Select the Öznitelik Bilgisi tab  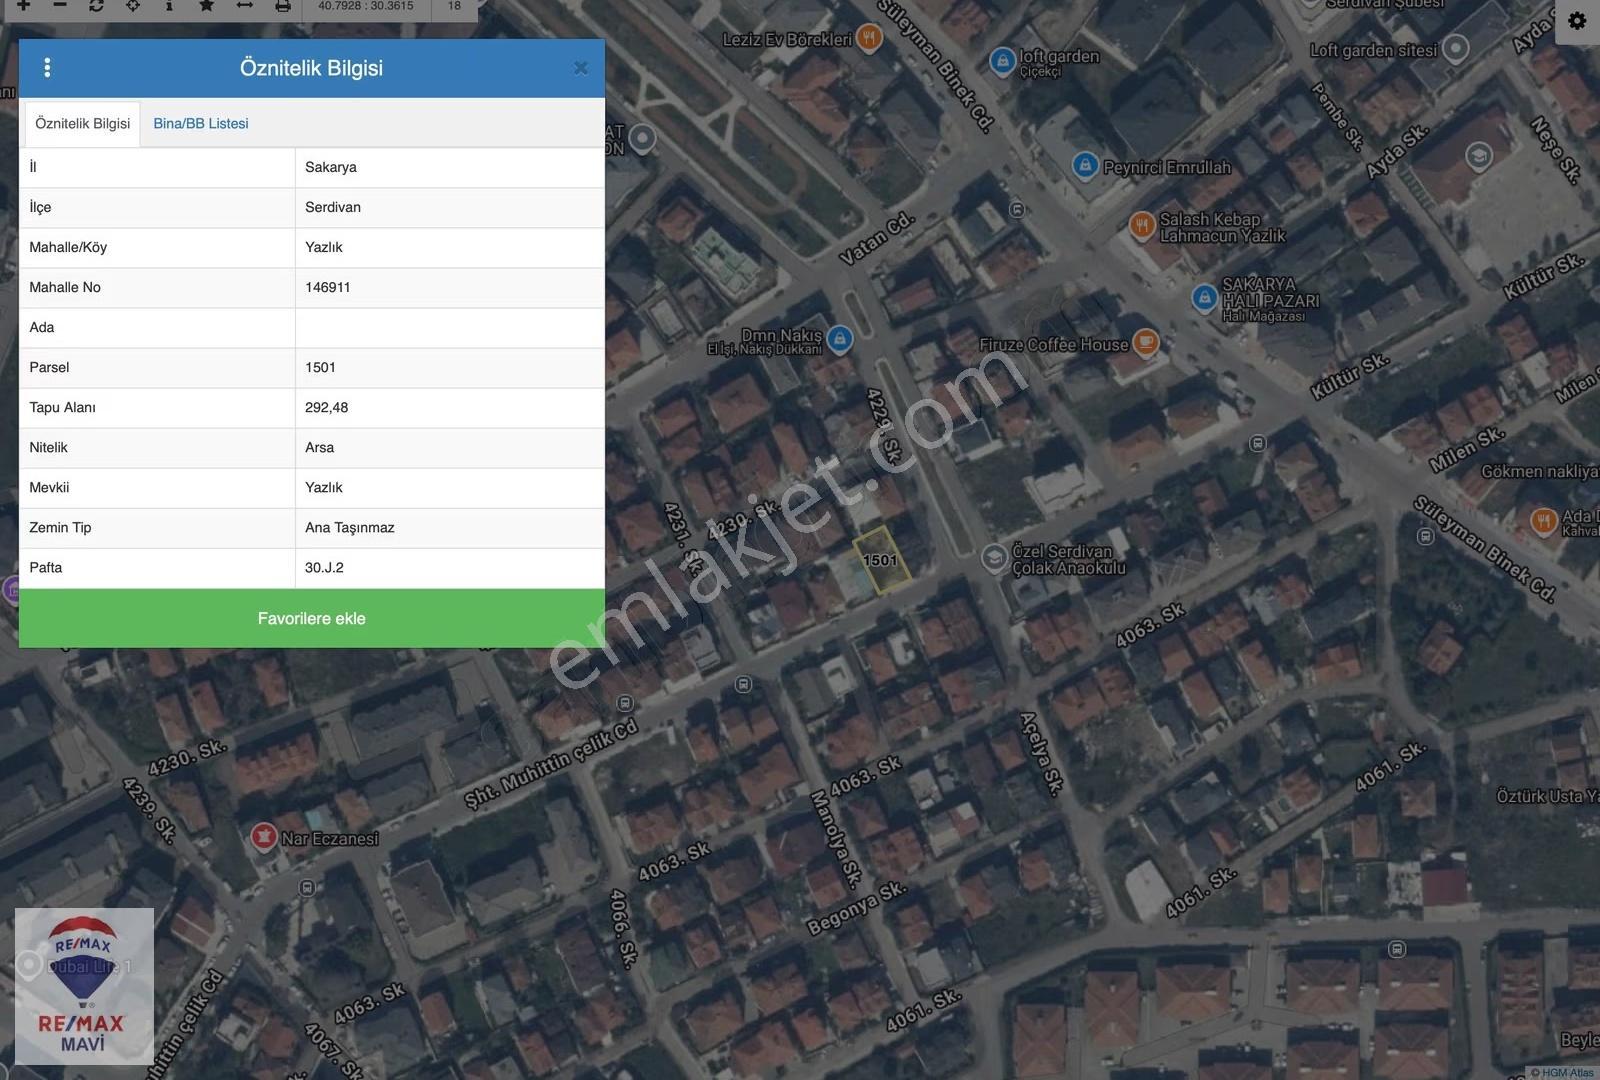coord(82,124)
